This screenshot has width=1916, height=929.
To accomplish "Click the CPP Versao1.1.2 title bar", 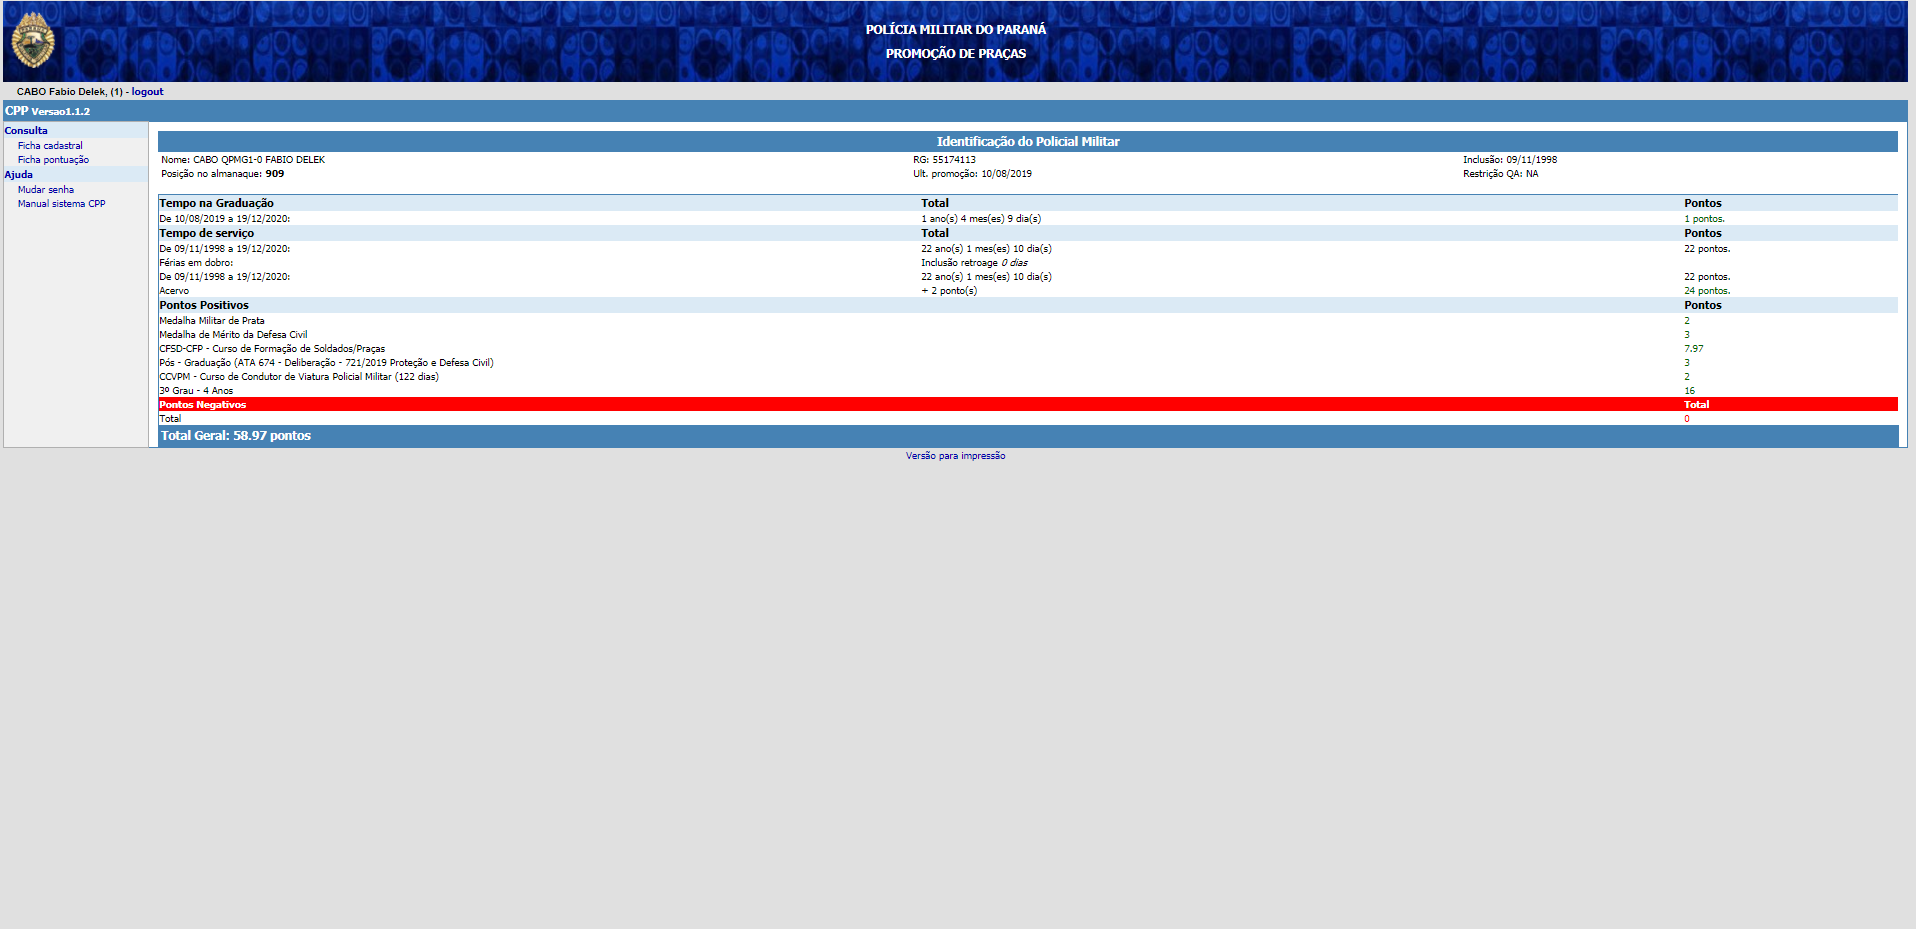I will click(48, 111).
